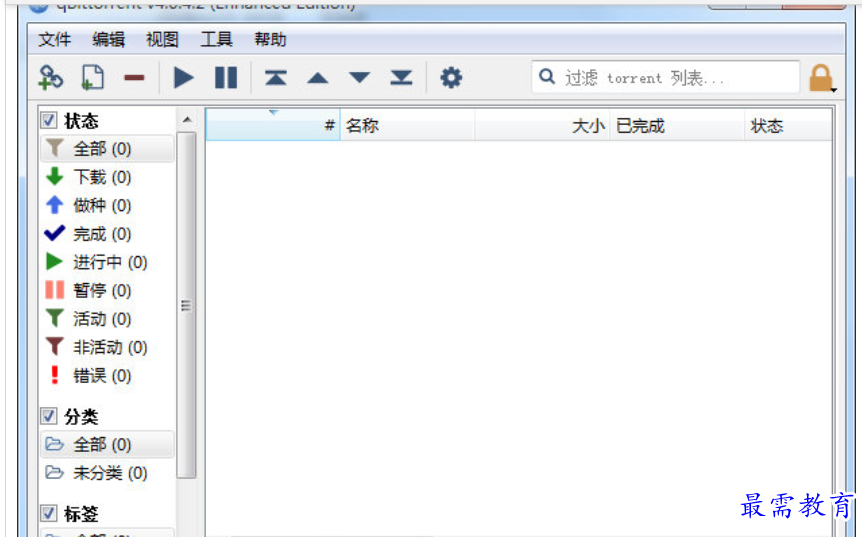Move torrent down in queue
The width and height of the screenshot is (862, 537).
pos(360,78)
